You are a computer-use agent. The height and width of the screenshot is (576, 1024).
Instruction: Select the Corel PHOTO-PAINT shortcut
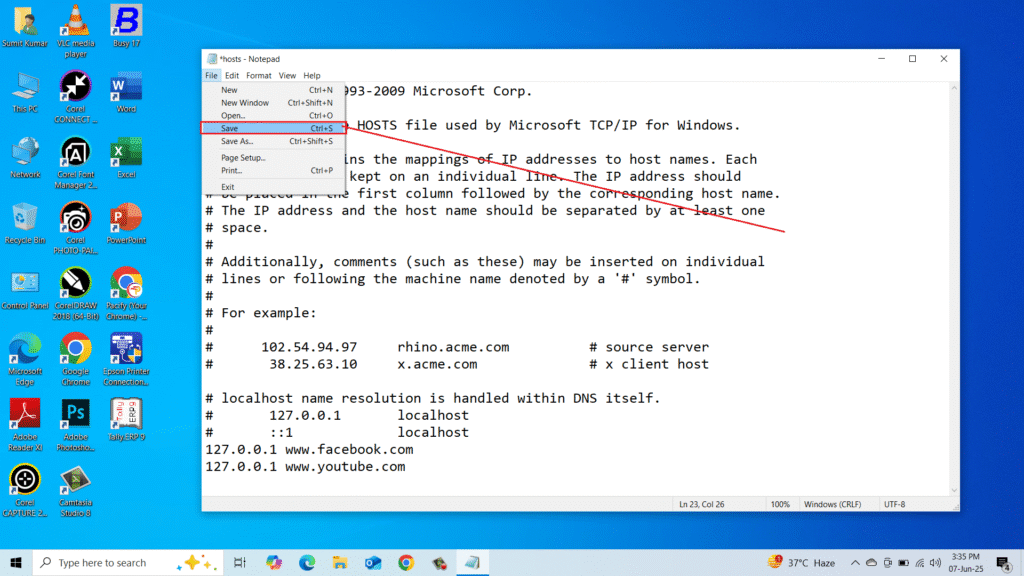76,228
